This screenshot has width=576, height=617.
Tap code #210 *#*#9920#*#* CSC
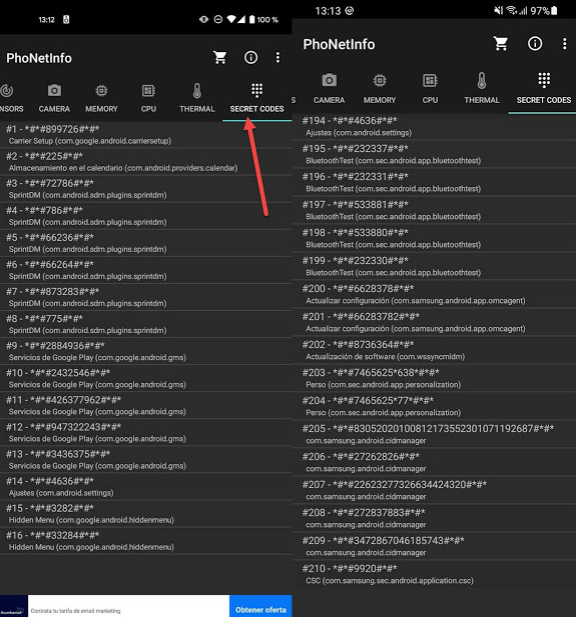434,574
